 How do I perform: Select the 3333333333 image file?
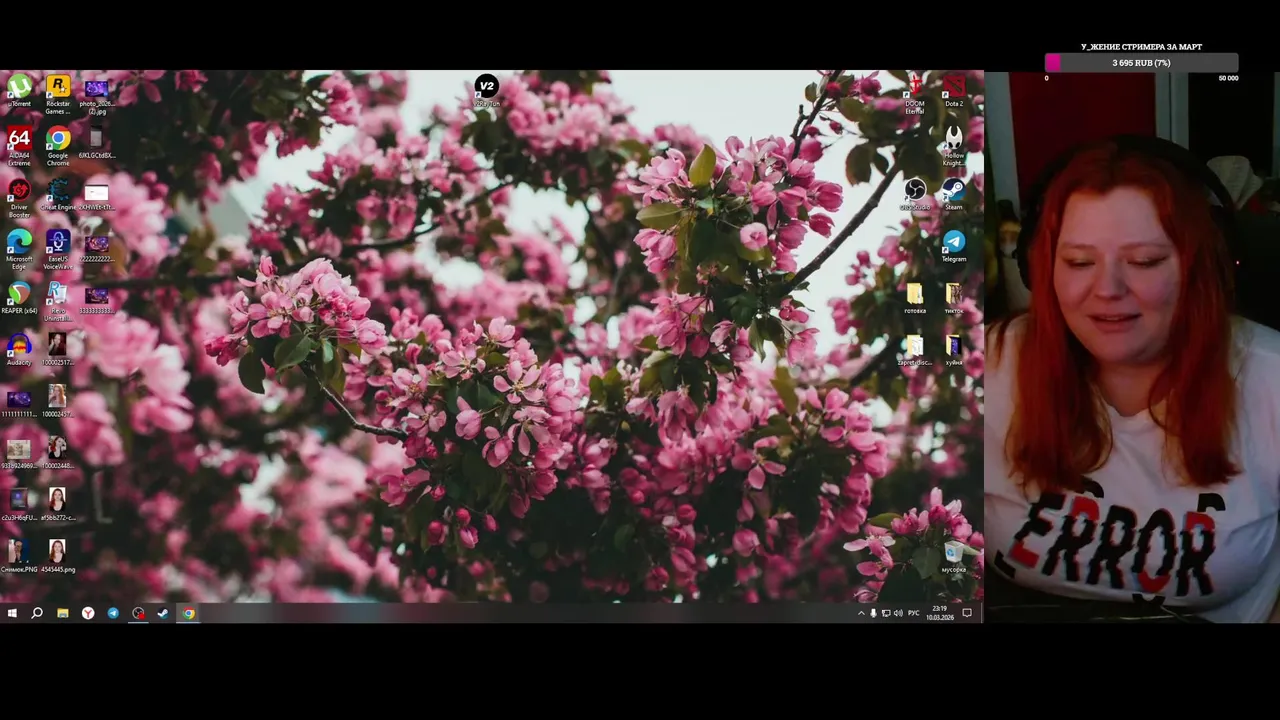96,298
